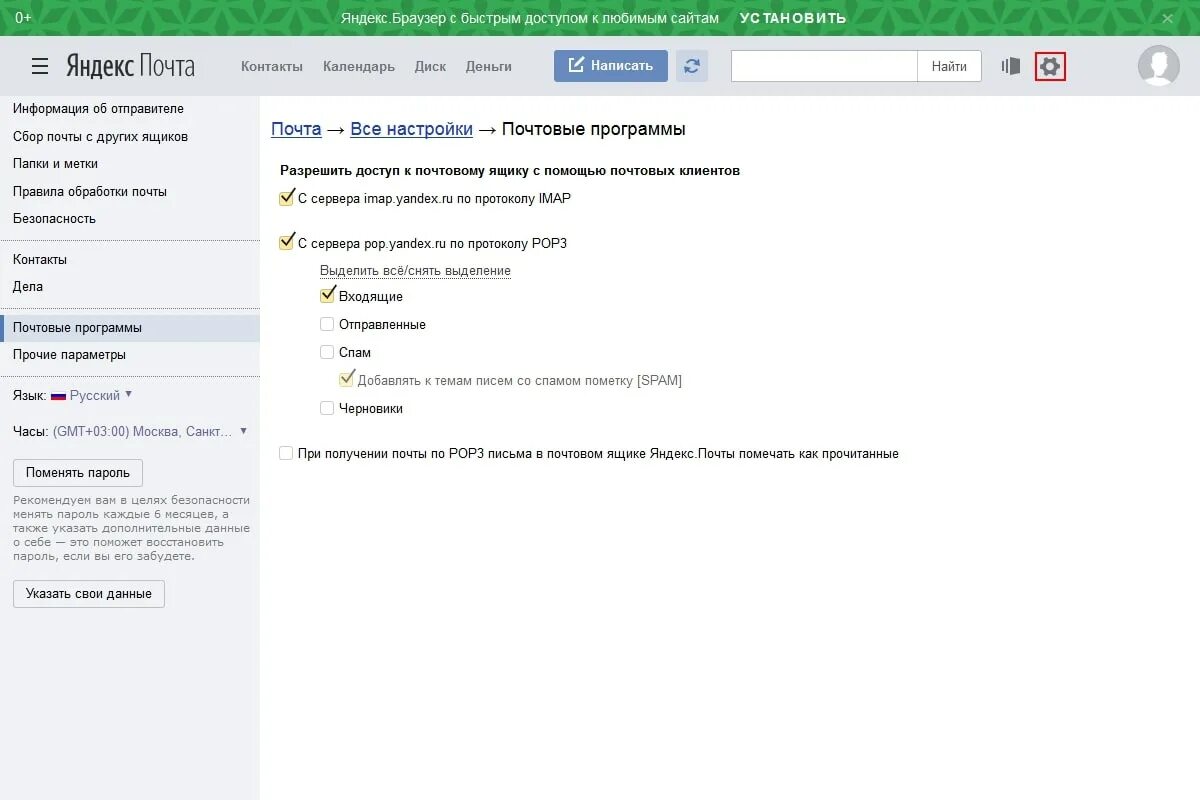This screenshot has width=1200, height=800.
Task: Click the mail search input field
Action: coord(824,66)
